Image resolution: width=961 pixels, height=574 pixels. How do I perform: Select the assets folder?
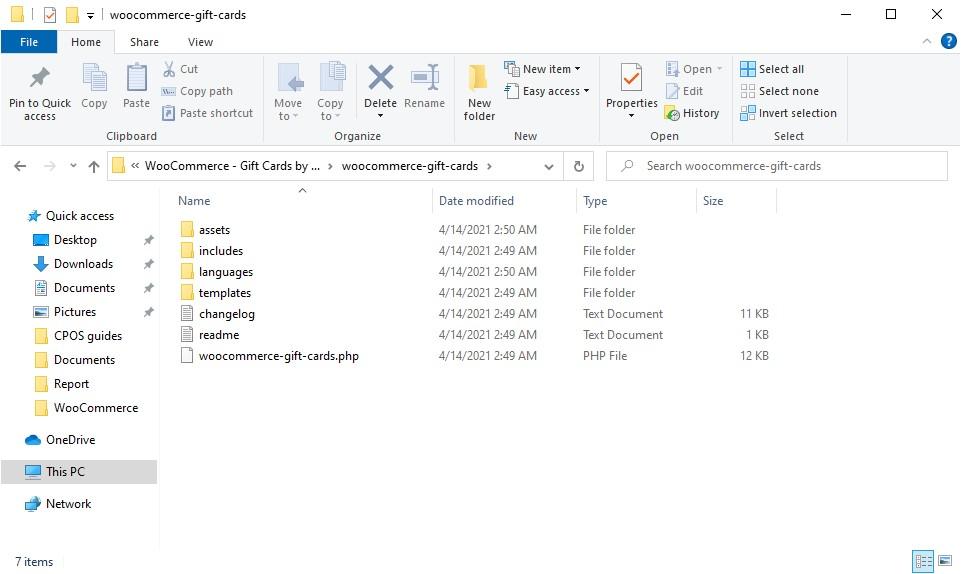click(214, 230)
